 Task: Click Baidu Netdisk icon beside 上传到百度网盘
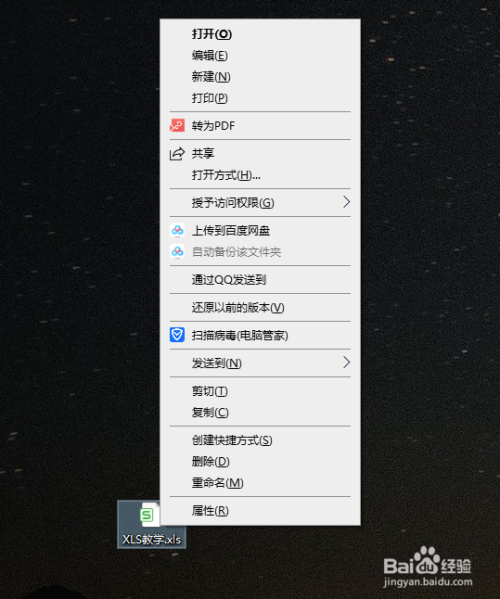pyautogui.click(x=177, y=230)
